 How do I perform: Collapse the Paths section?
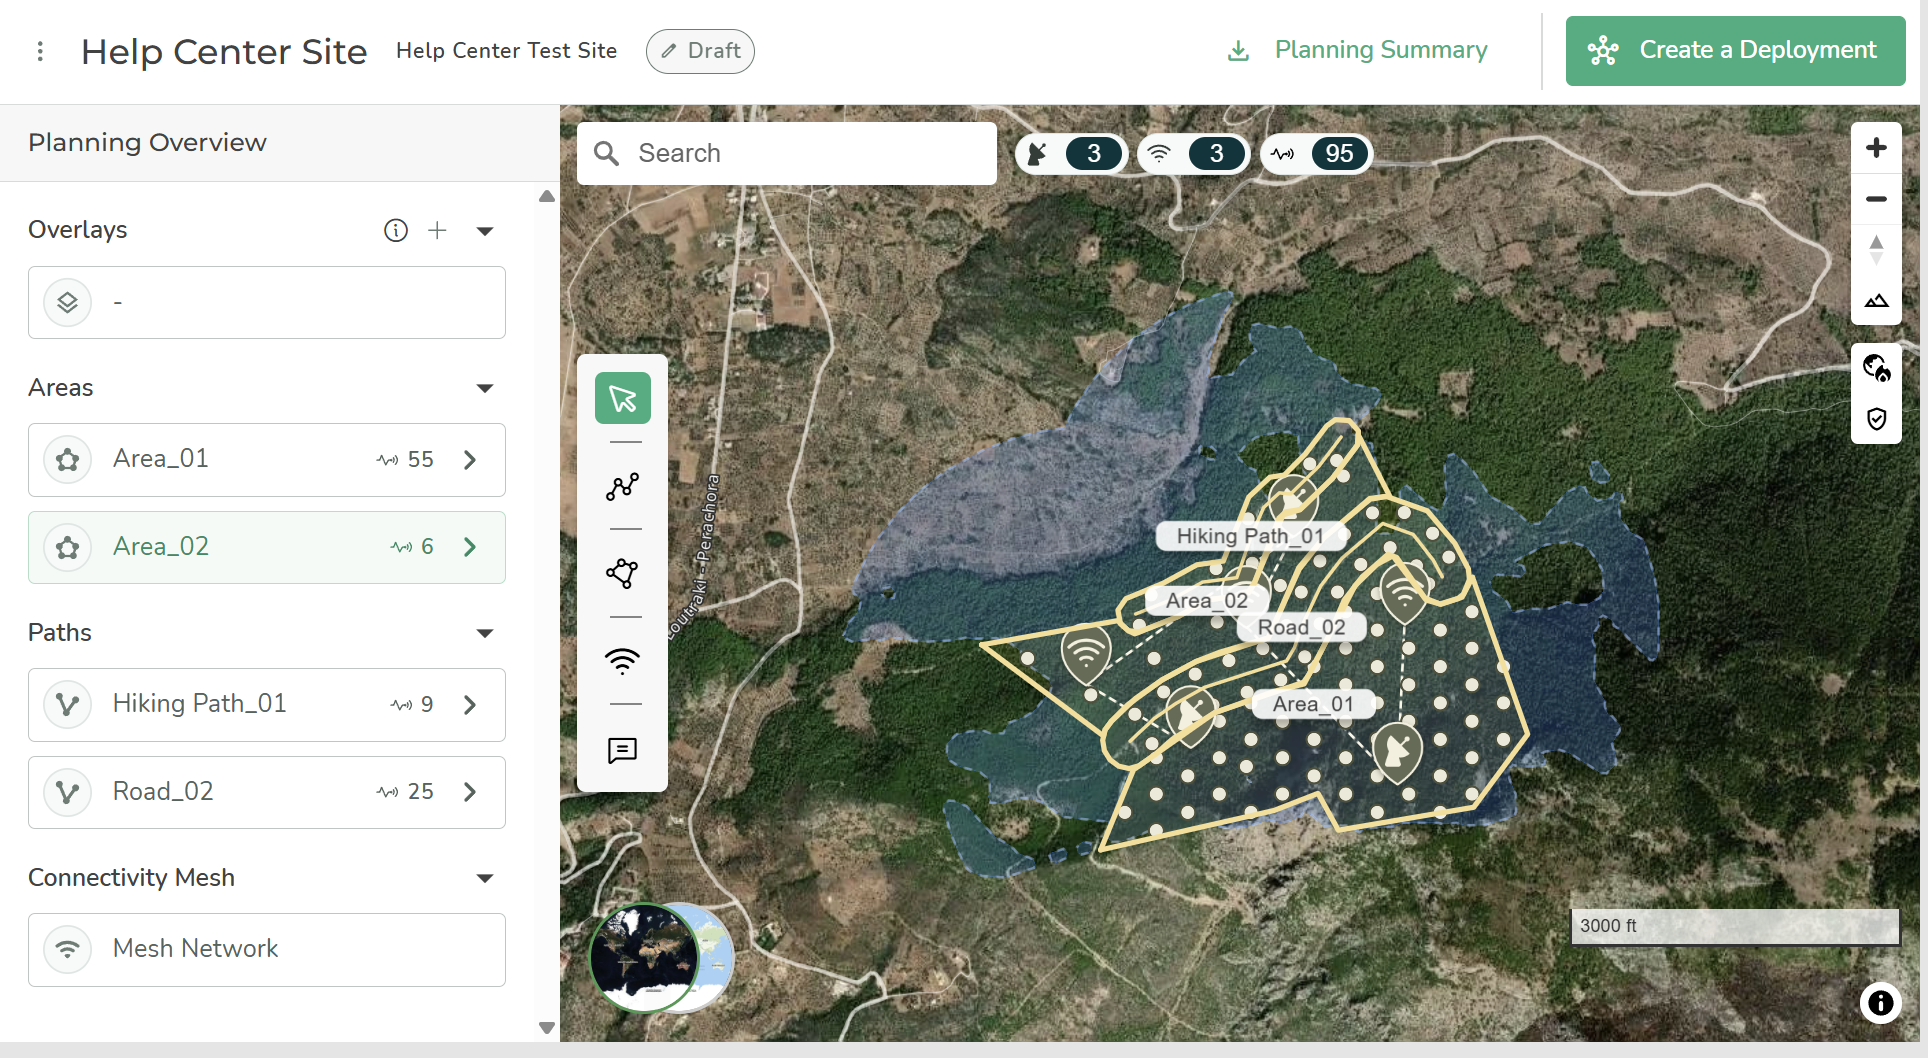click(x=485, y=633)
